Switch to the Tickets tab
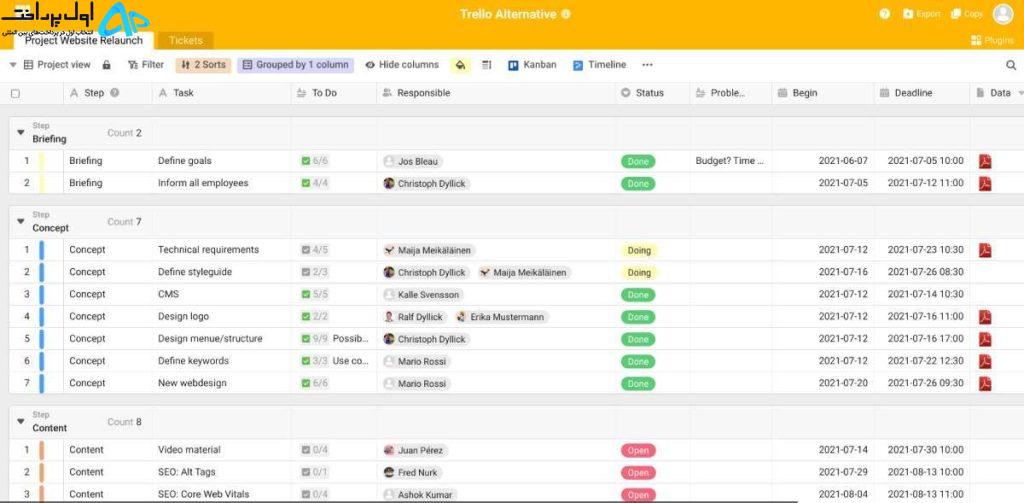Viewport: 1024px width, 503px height. 185,41
